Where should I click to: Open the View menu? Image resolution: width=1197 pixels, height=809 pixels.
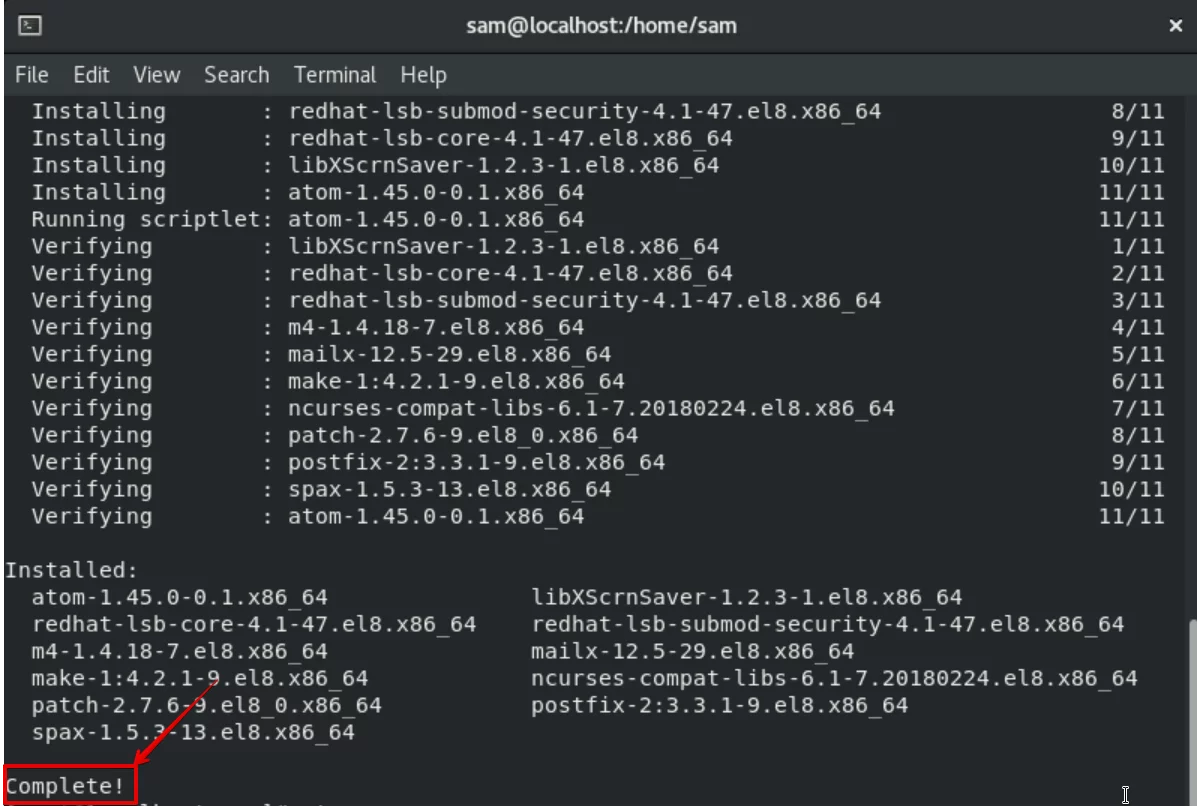pos(156,75)
